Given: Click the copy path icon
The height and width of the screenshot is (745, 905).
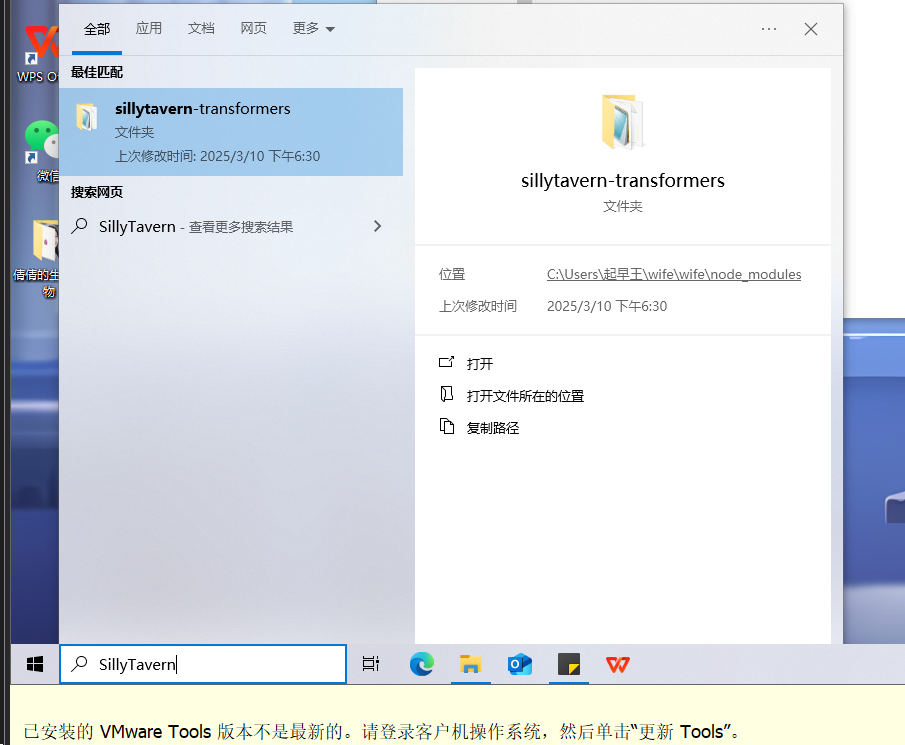Looking at the screenshot, I should (x=447, y=426).
